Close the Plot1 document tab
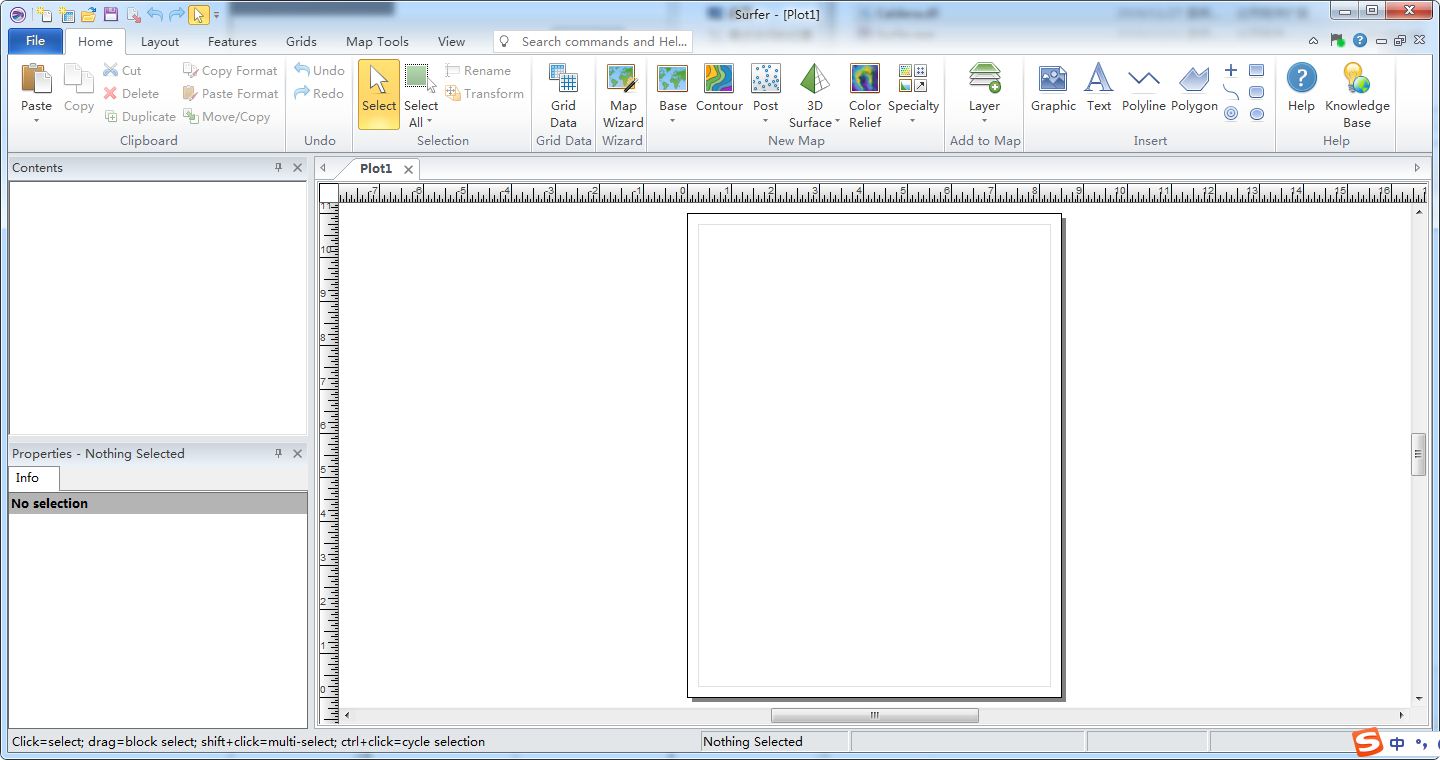This screenshot has height=760, width=1440. tap(408, 169)
